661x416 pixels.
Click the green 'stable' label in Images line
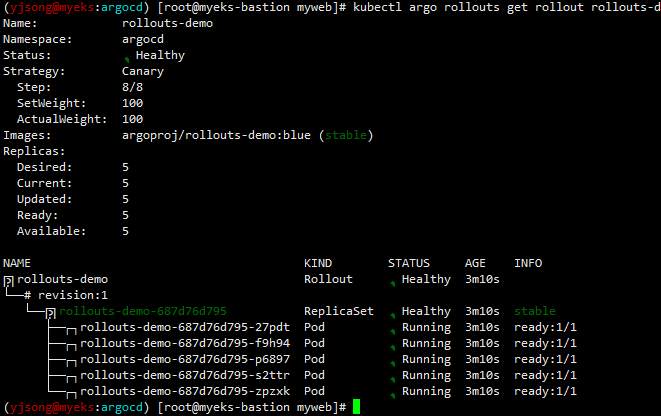click(x=346, y=135)
